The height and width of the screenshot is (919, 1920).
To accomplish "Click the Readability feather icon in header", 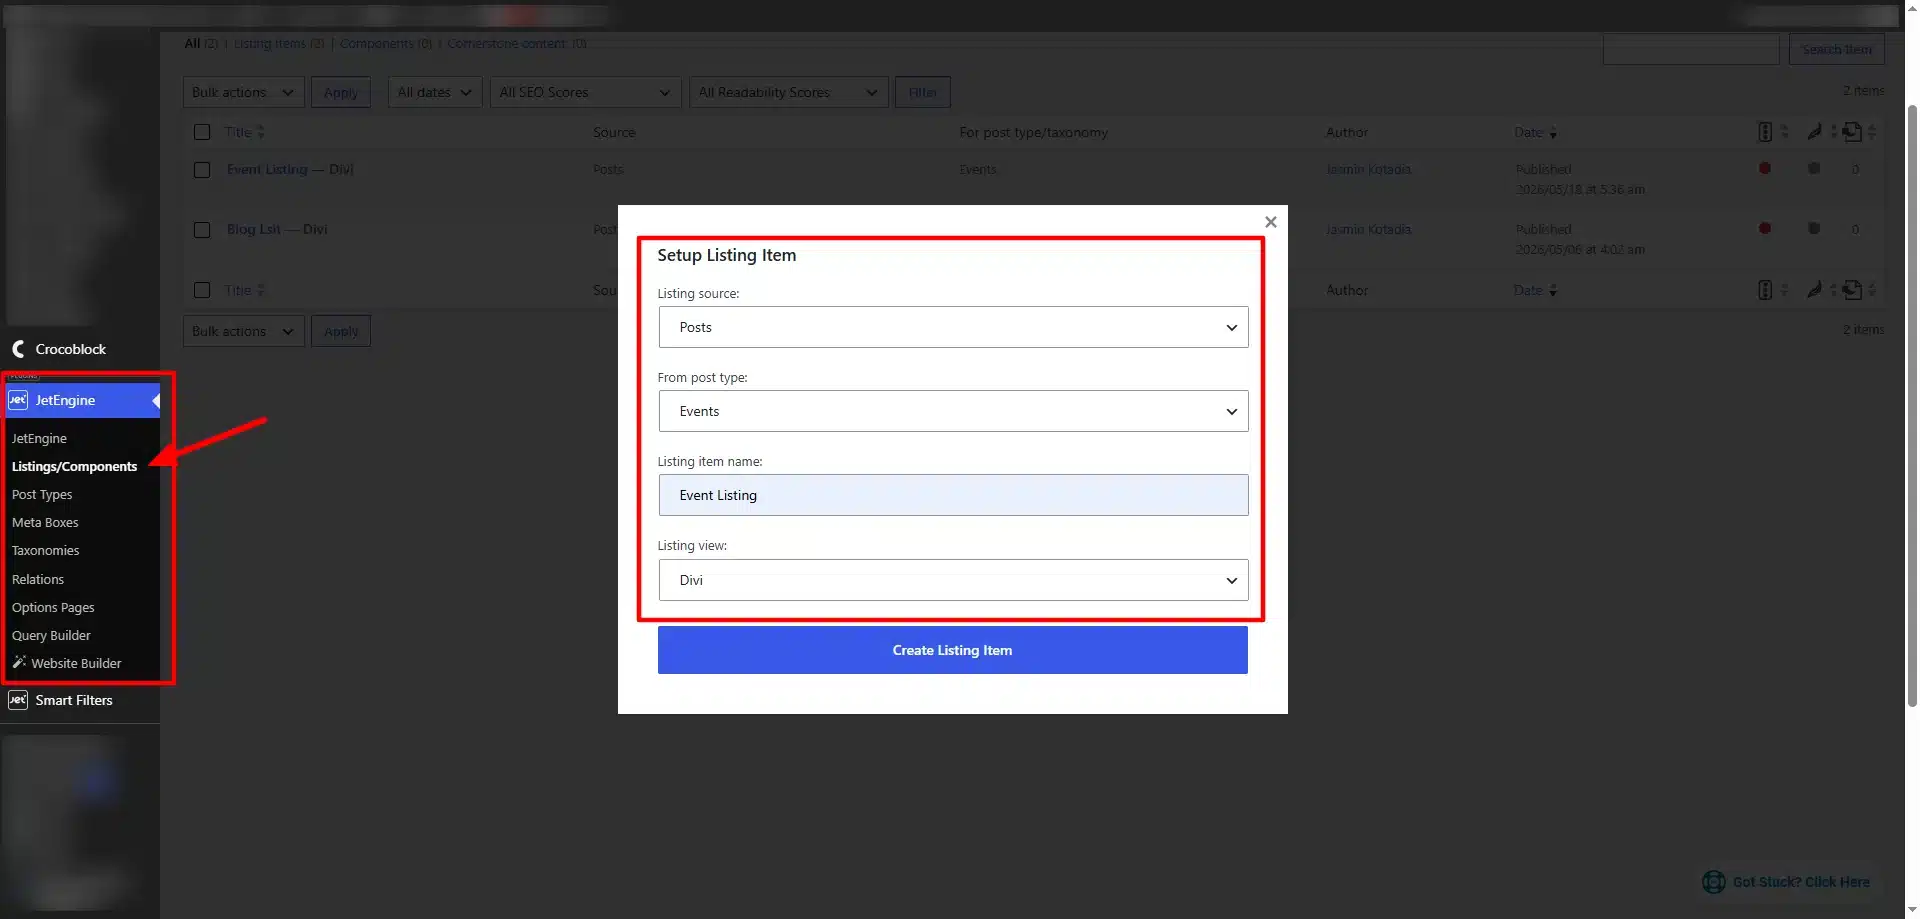I will [x=1814, y=132].
